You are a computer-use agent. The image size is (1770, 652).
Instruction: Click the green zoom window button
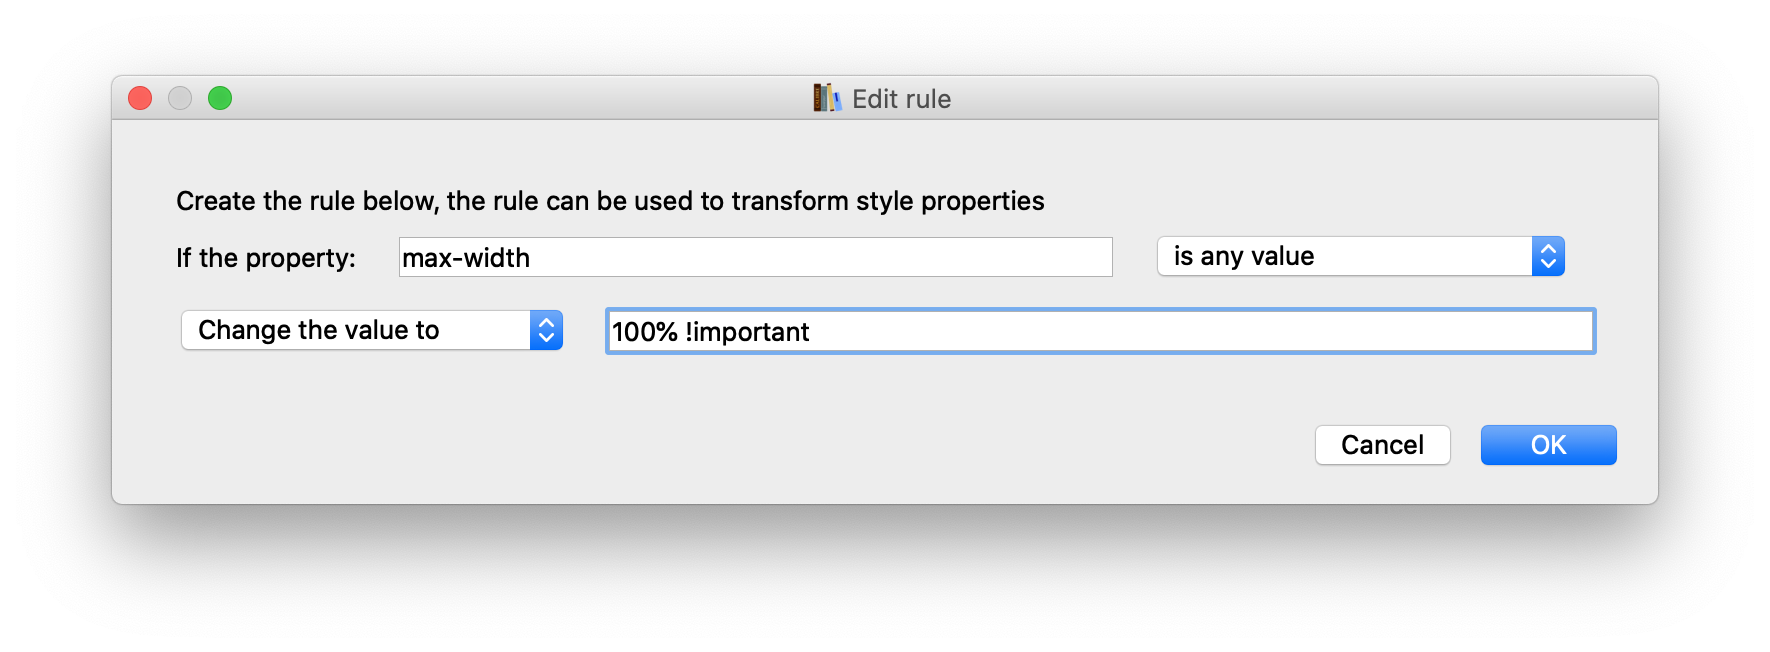(220, 98)
